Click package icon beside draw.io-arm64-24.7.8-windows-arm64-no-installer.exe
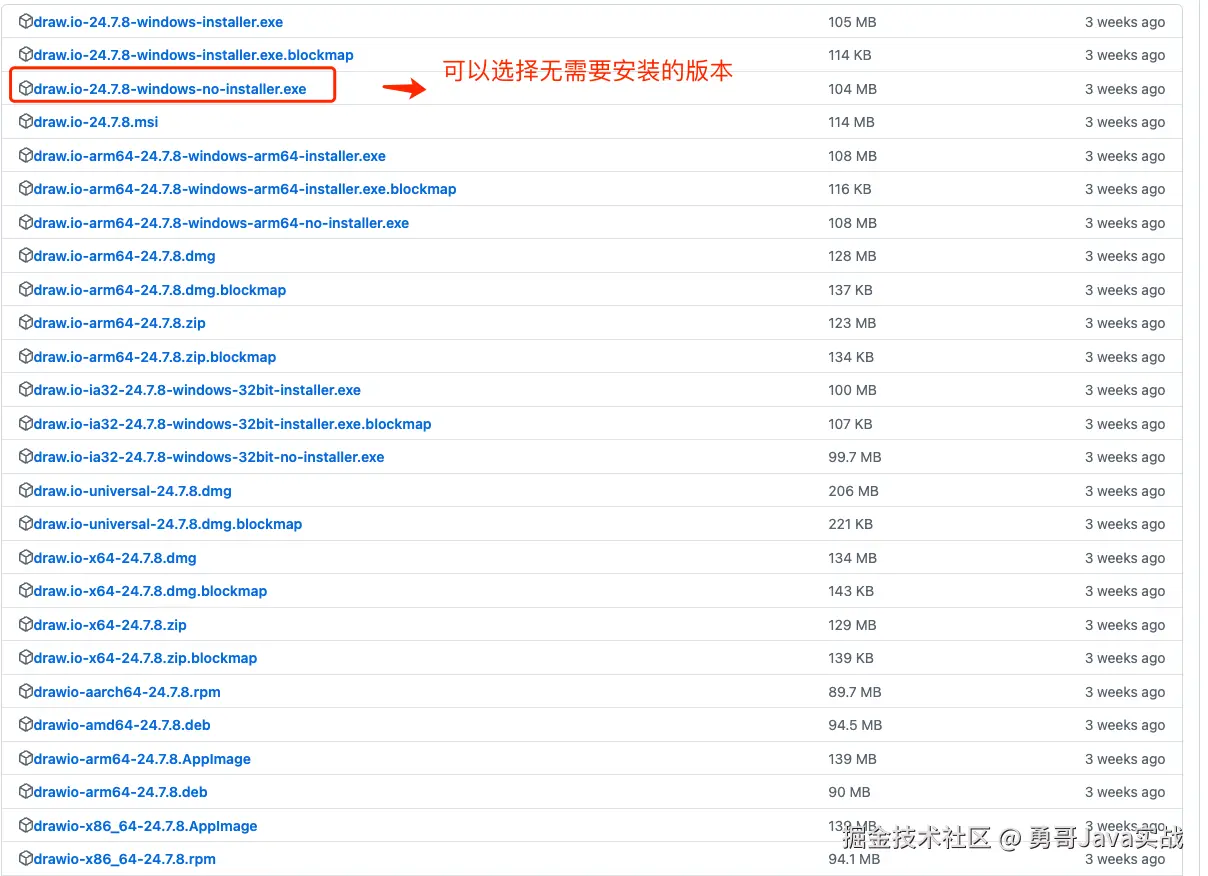1208x876 pixels. coord(26,223)
